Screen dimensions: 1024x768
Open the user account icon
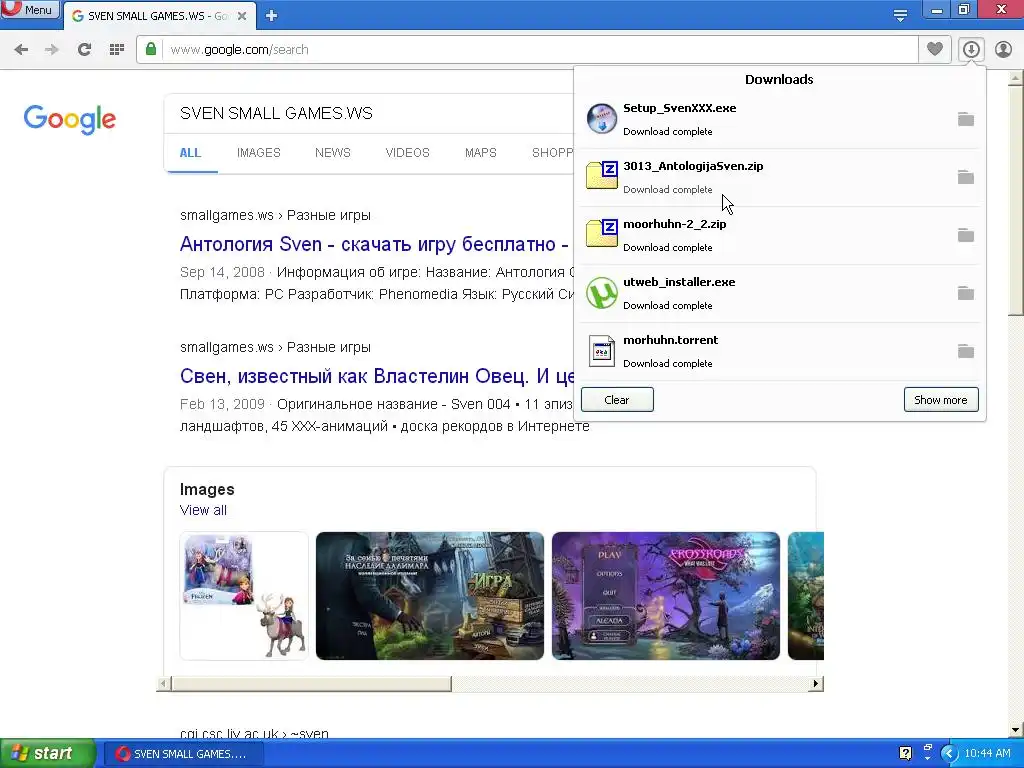click(1003, 49)
